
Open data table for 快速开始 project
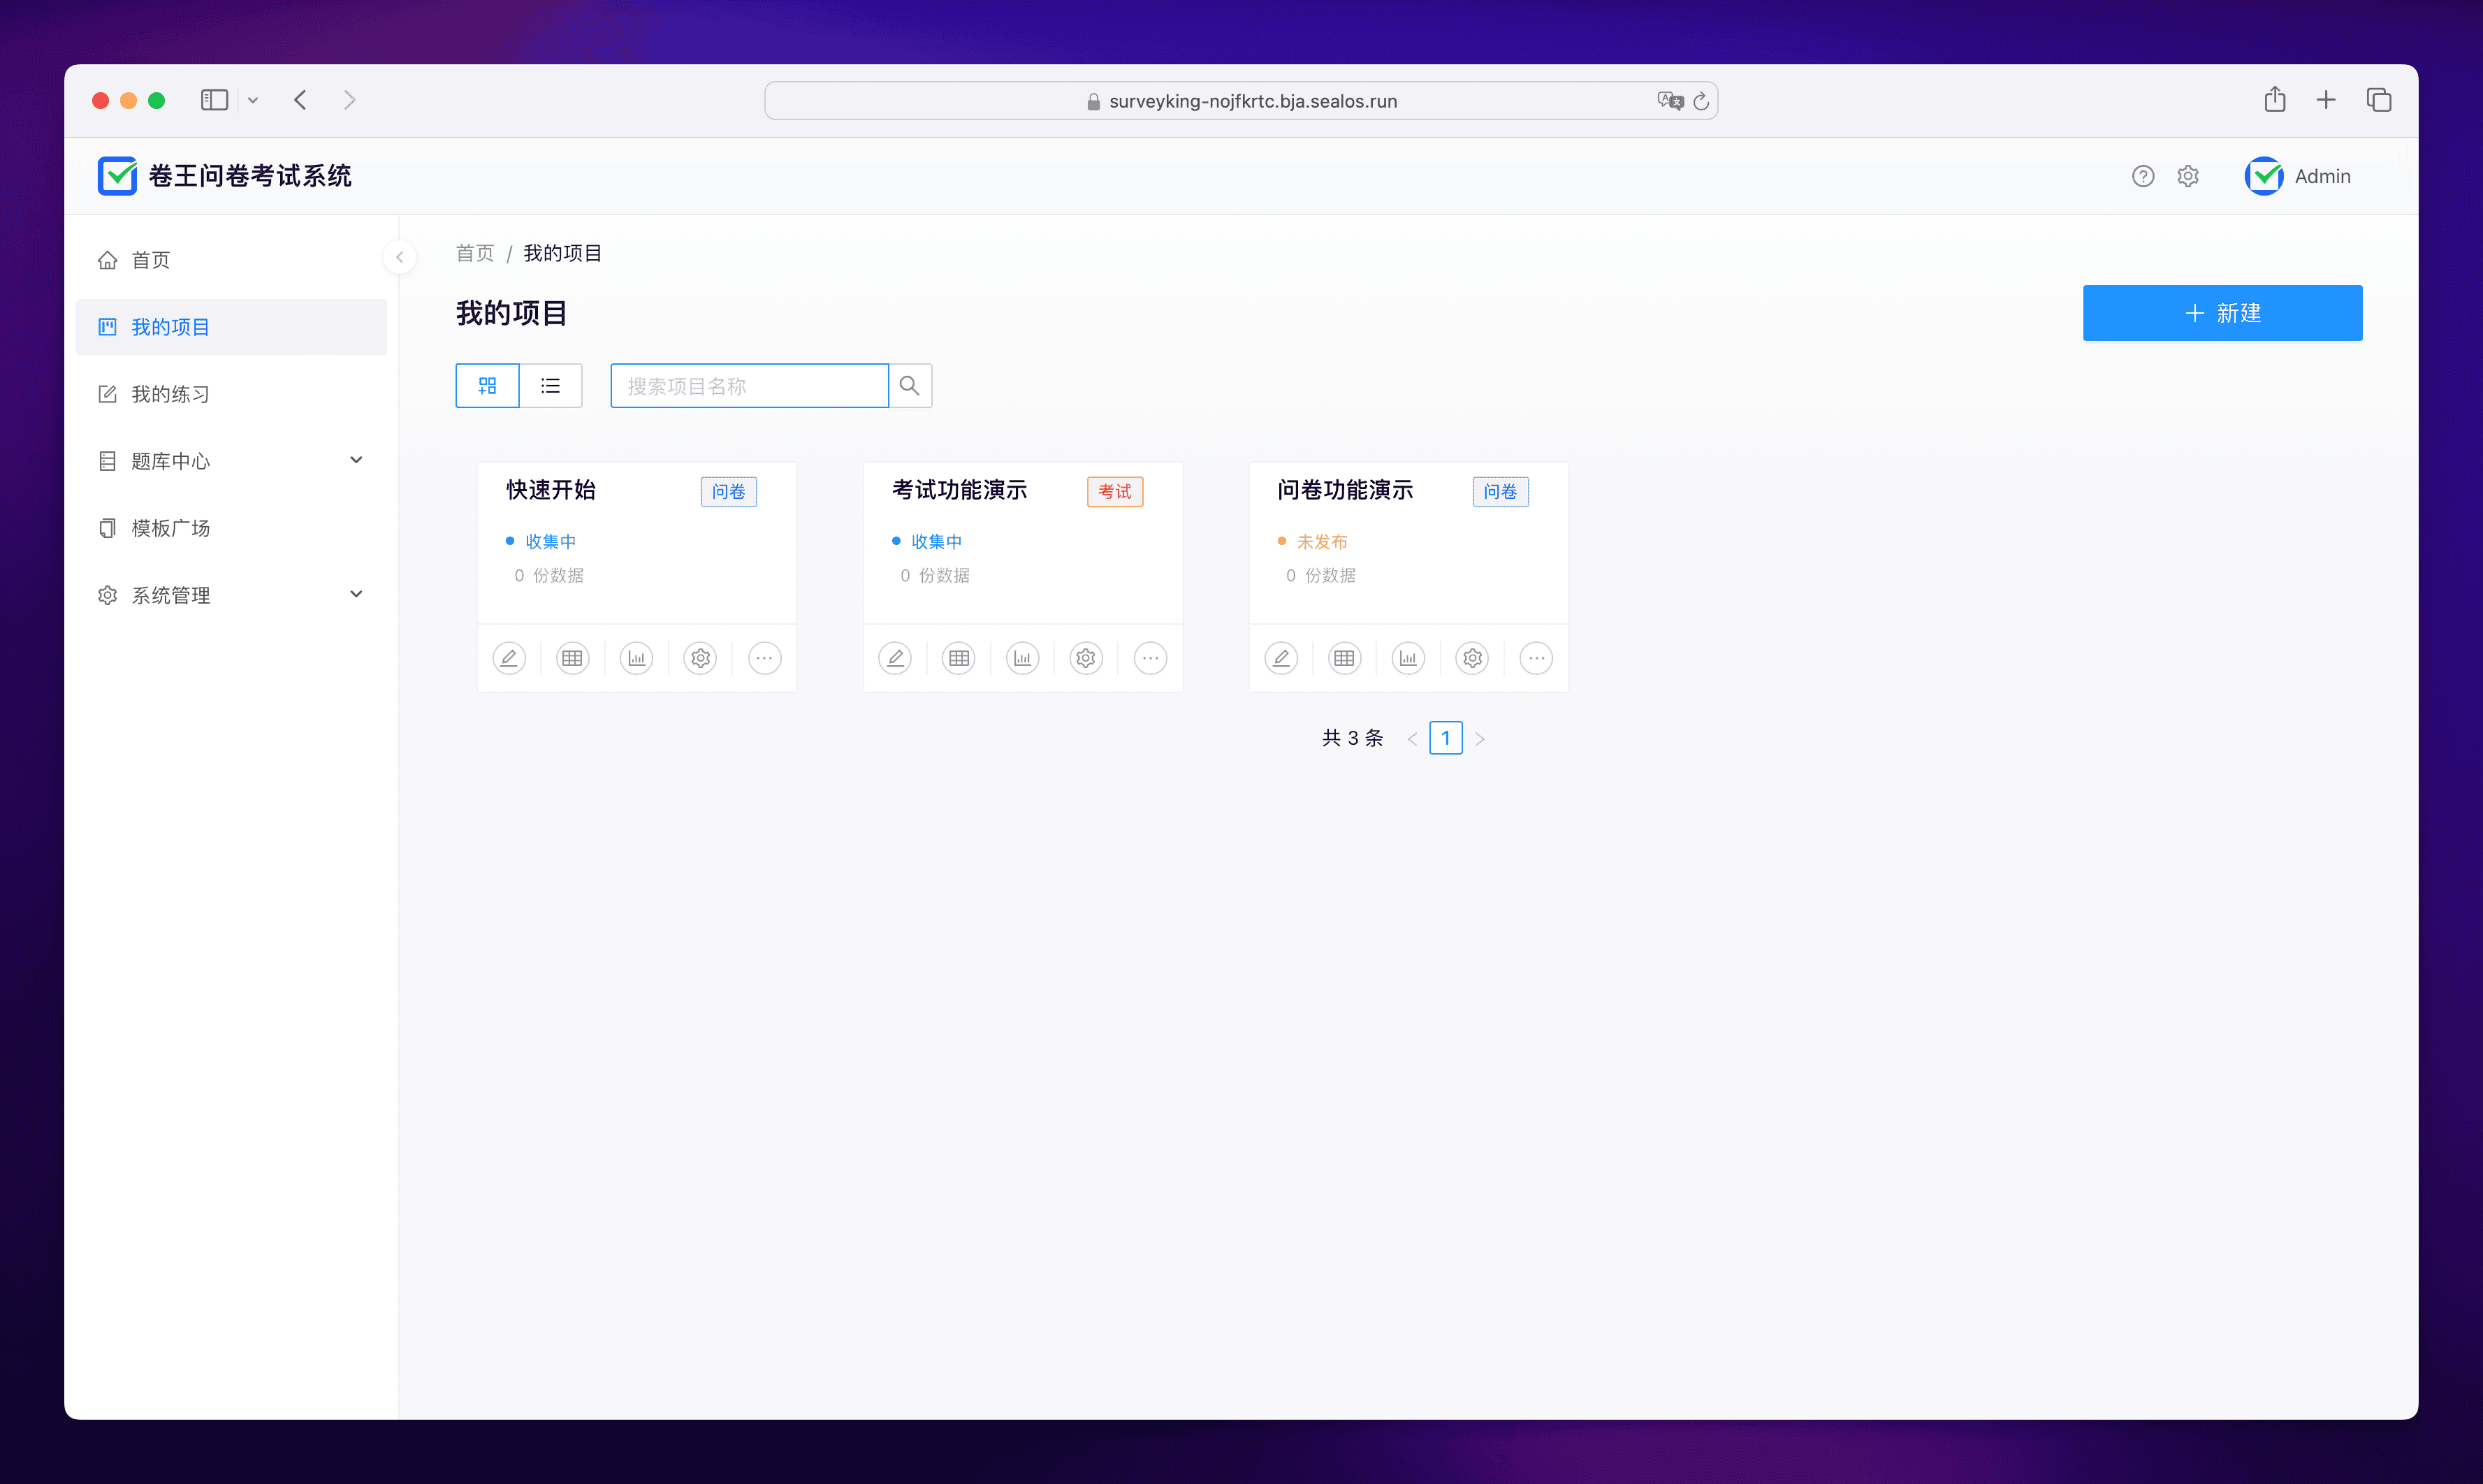[573, 658]
